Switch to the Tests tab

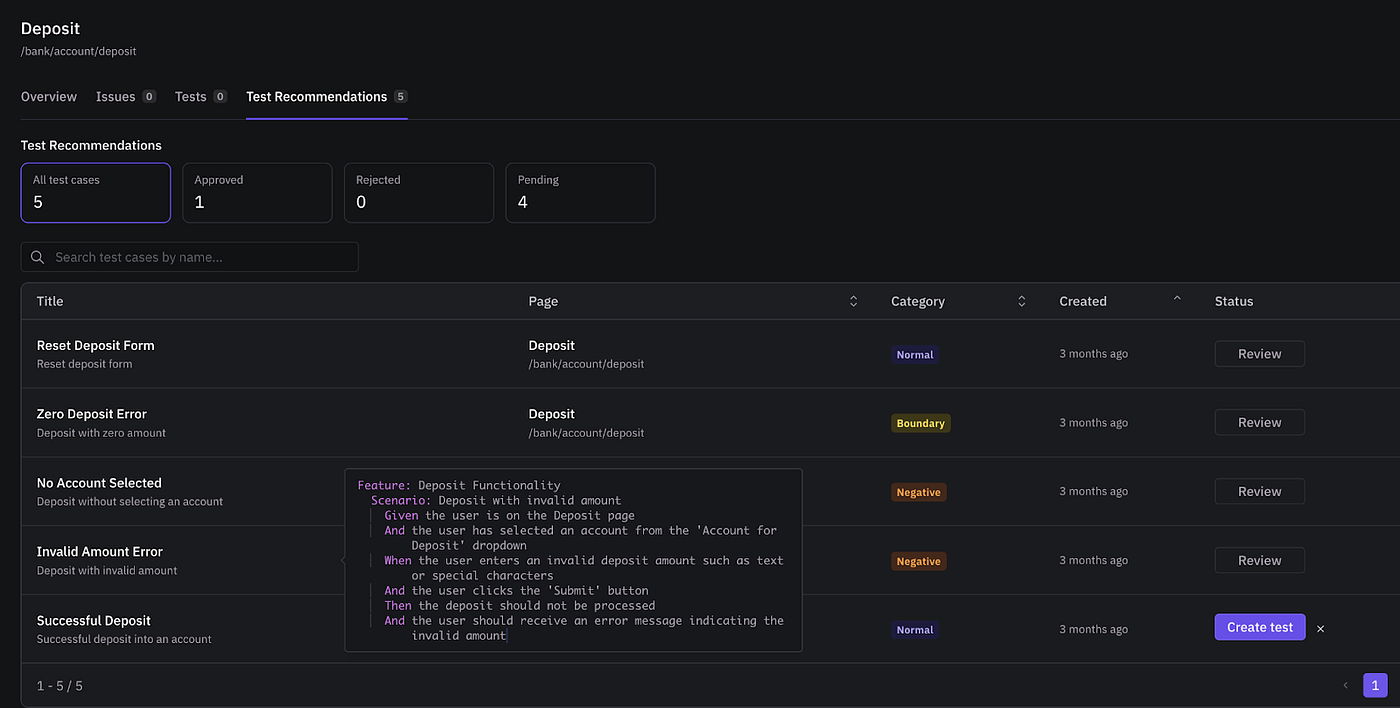click(x=201, y=97)
